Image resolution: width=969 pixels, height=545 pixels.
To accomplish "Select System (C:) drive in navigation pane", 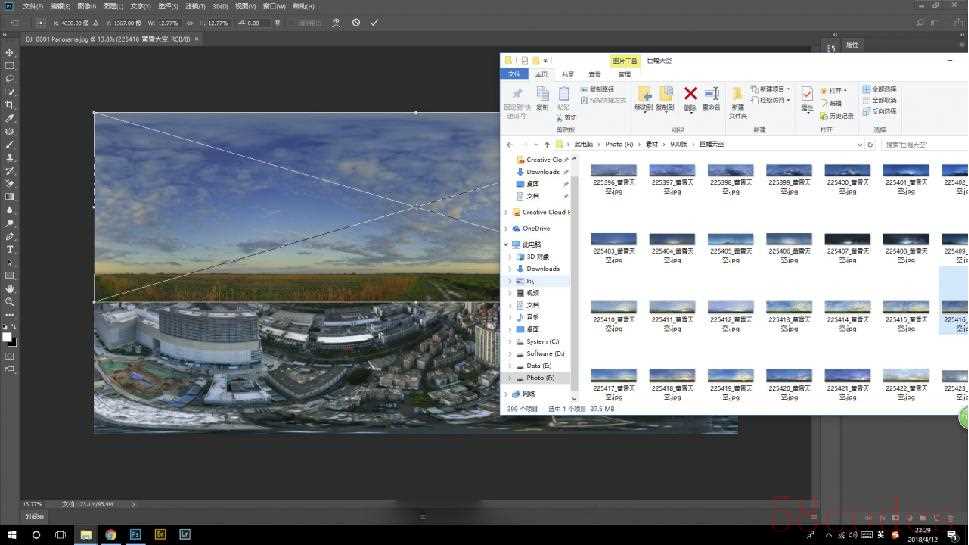I will 538,342.
